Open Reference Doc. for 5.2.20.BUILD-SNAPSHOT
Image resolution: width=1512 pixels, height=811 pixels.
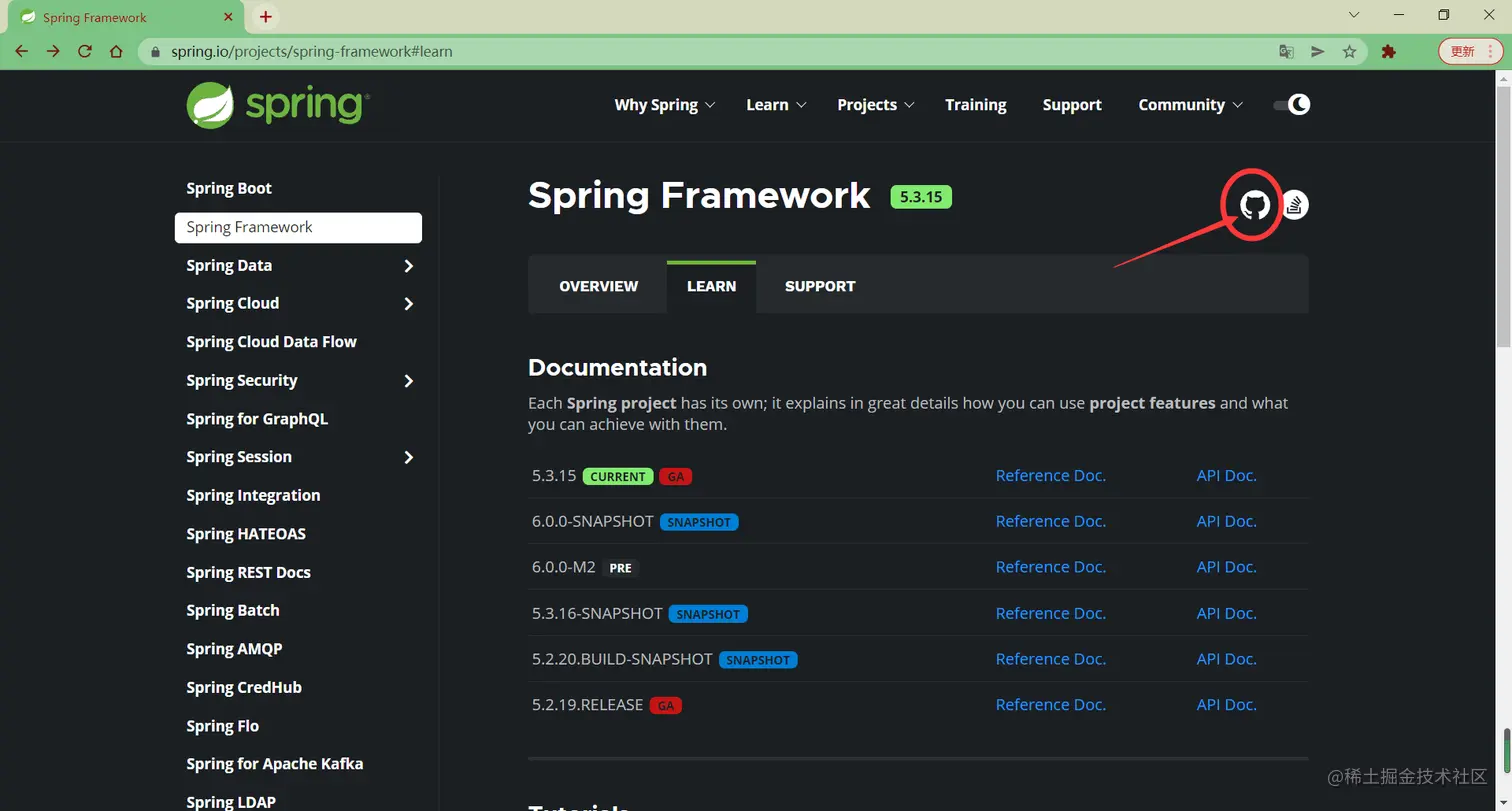(x=1051, y=658)
